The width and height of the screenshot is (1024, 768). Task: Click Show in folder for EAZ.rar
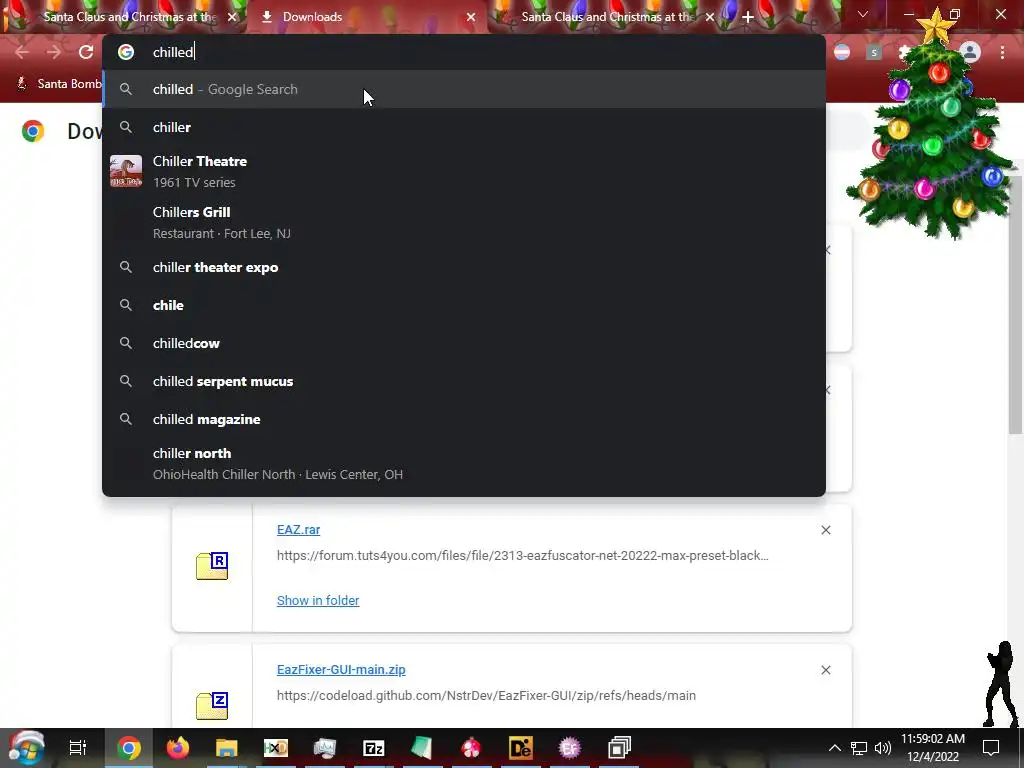click(x=318, y=600)
